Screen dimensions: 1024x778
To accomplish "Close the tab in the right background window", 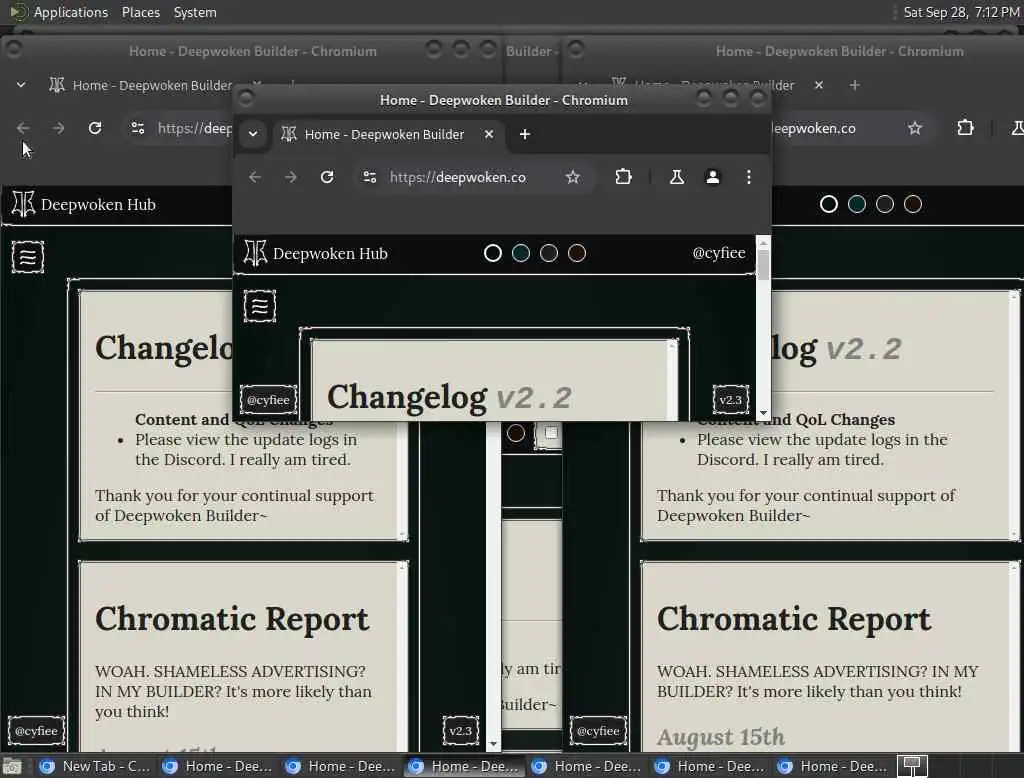I will coord(819,85).
